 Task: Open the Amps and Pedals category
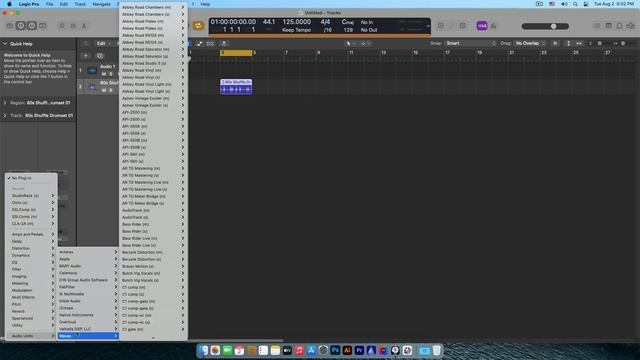(x=31, y=234)
